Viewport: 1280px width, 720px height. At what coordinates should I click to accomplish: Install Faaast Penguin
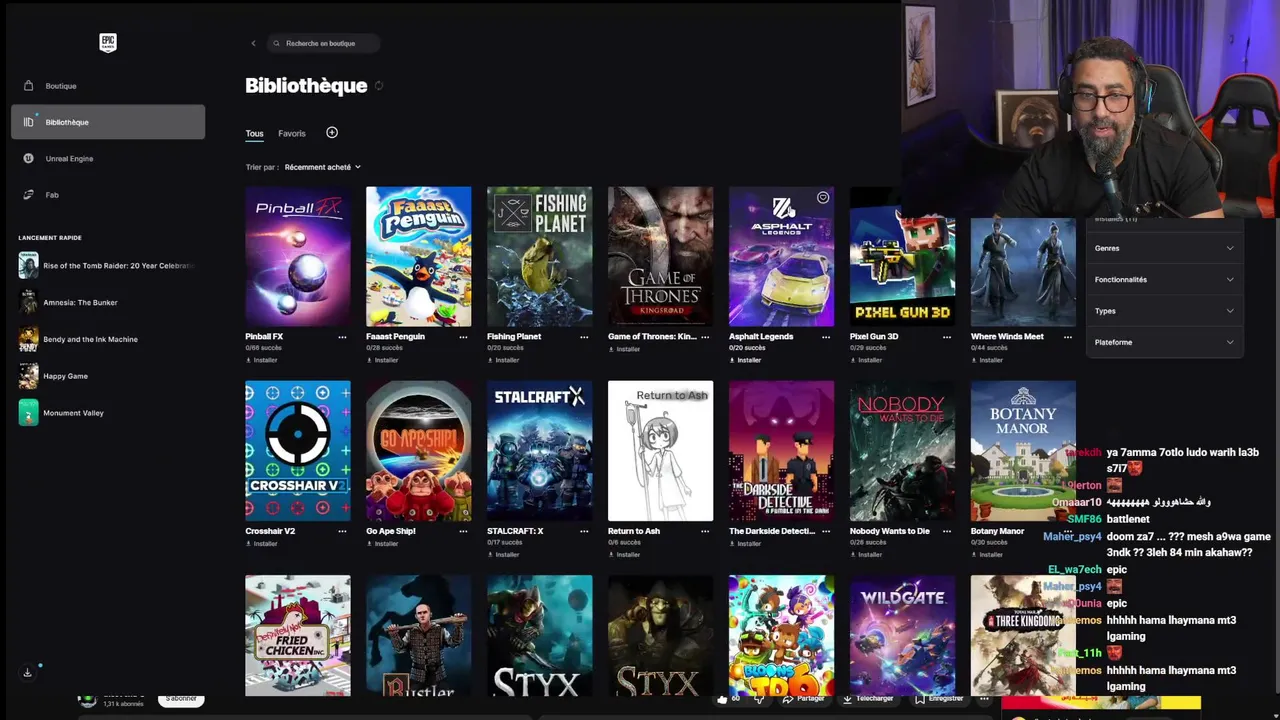tap(383, 360)
